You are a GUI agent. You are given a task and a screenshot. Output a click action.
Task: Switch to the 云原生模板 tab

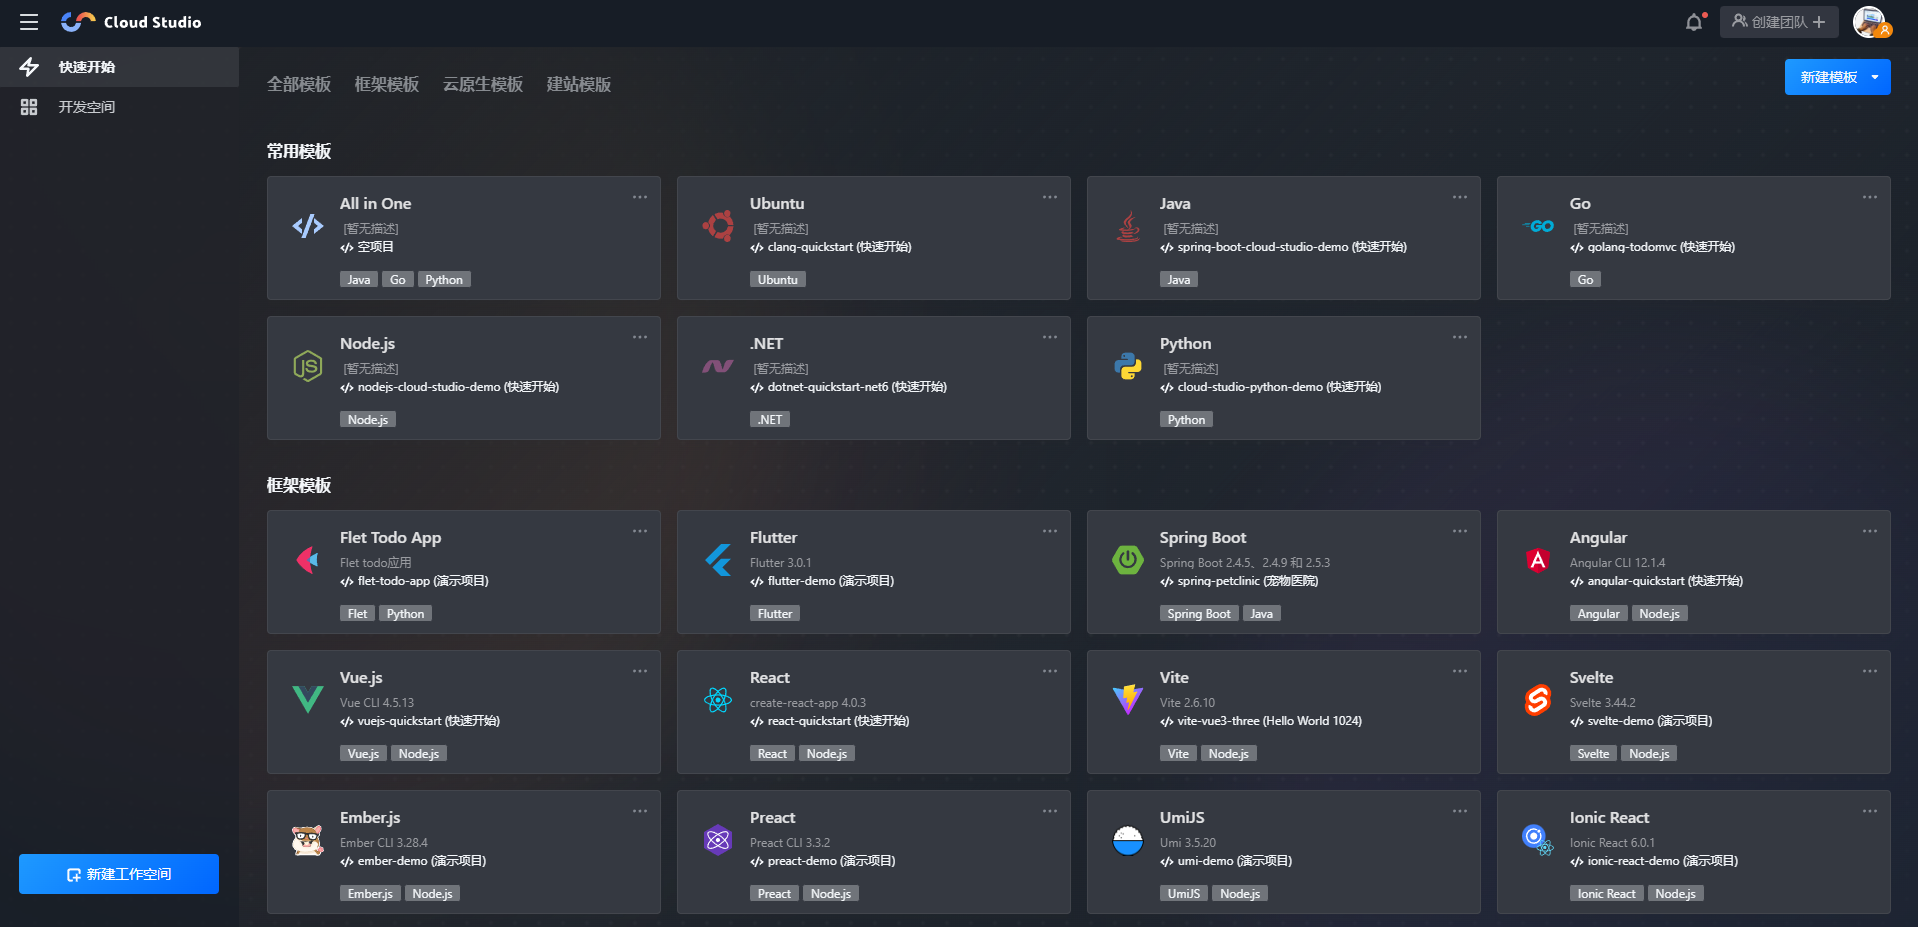[x=483, y=85]
